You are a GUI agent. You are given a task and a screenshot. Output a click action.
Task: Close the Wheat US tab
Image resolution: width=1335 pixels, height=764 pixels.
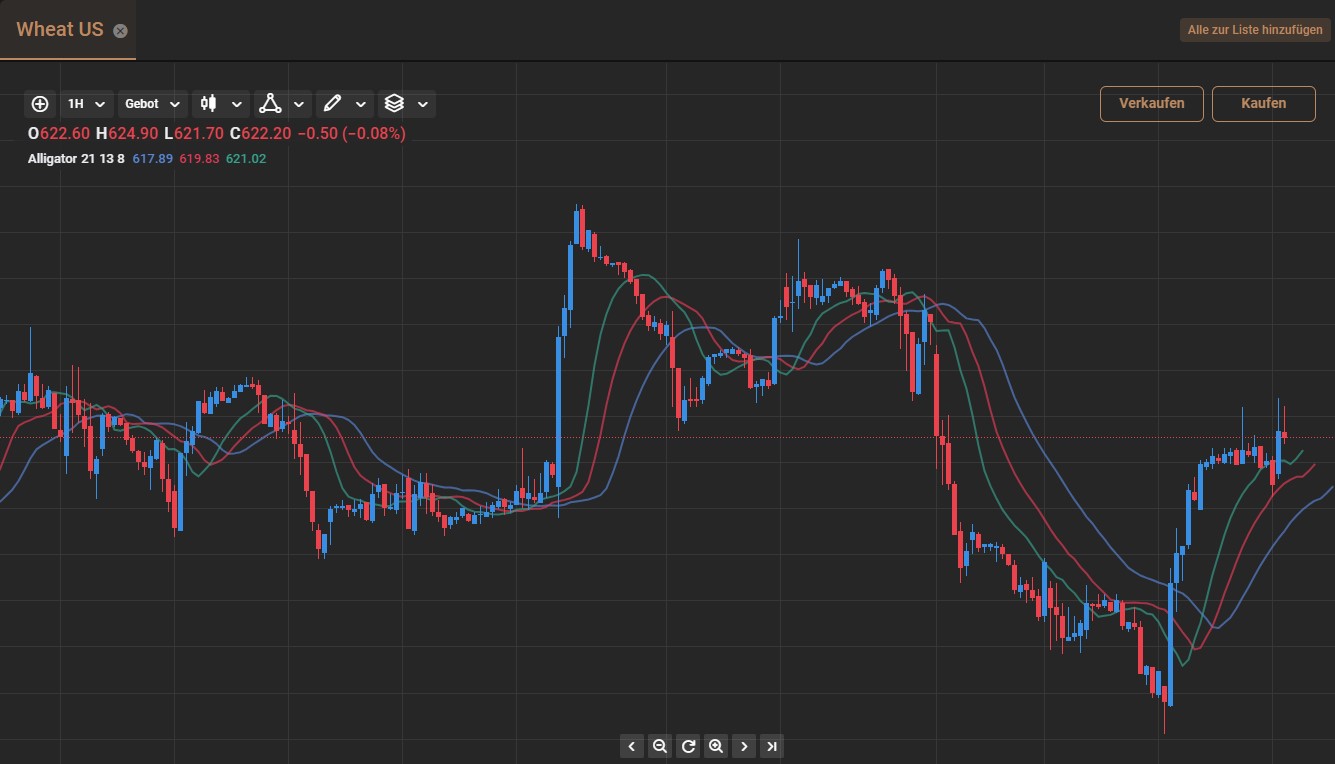(x=120, y=31)
